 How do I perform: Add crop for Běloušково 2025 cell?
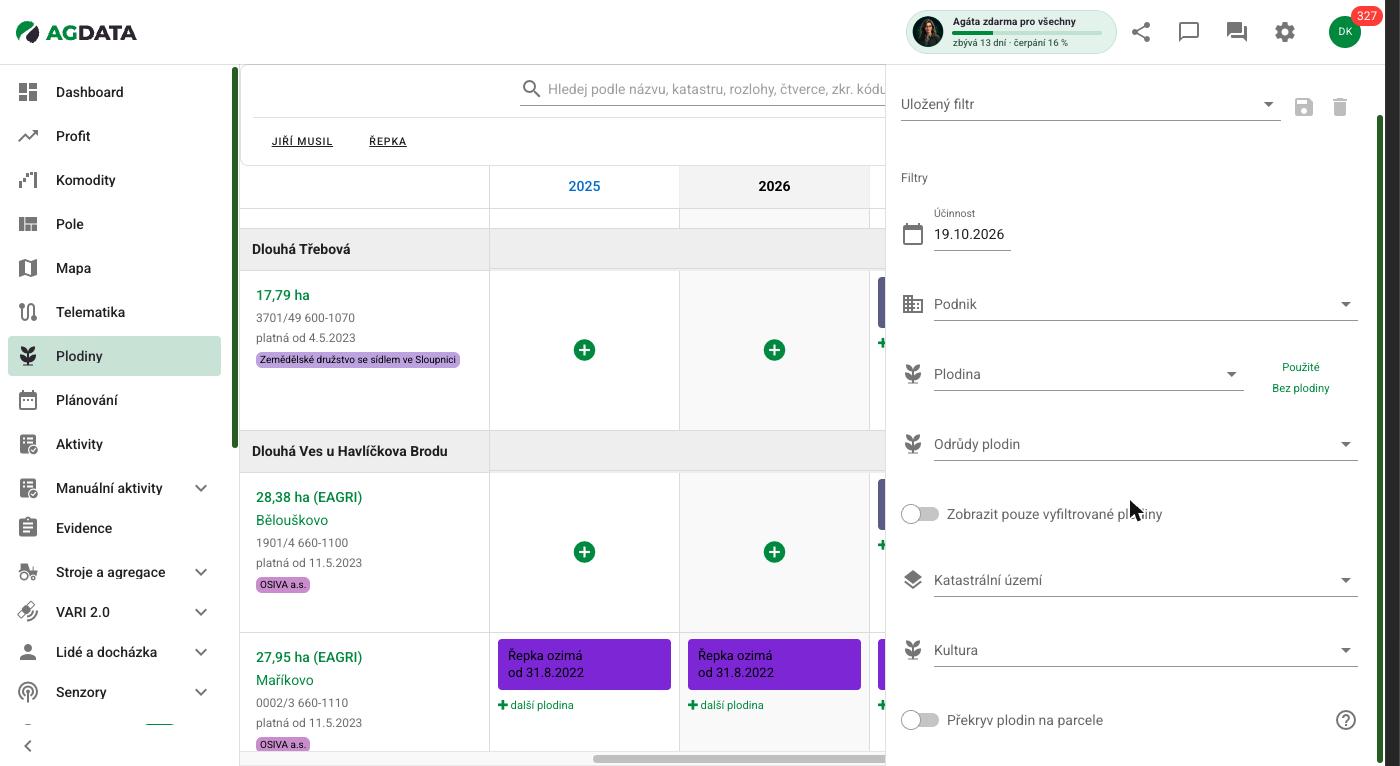pyautogui.click(x=584, y=552)
